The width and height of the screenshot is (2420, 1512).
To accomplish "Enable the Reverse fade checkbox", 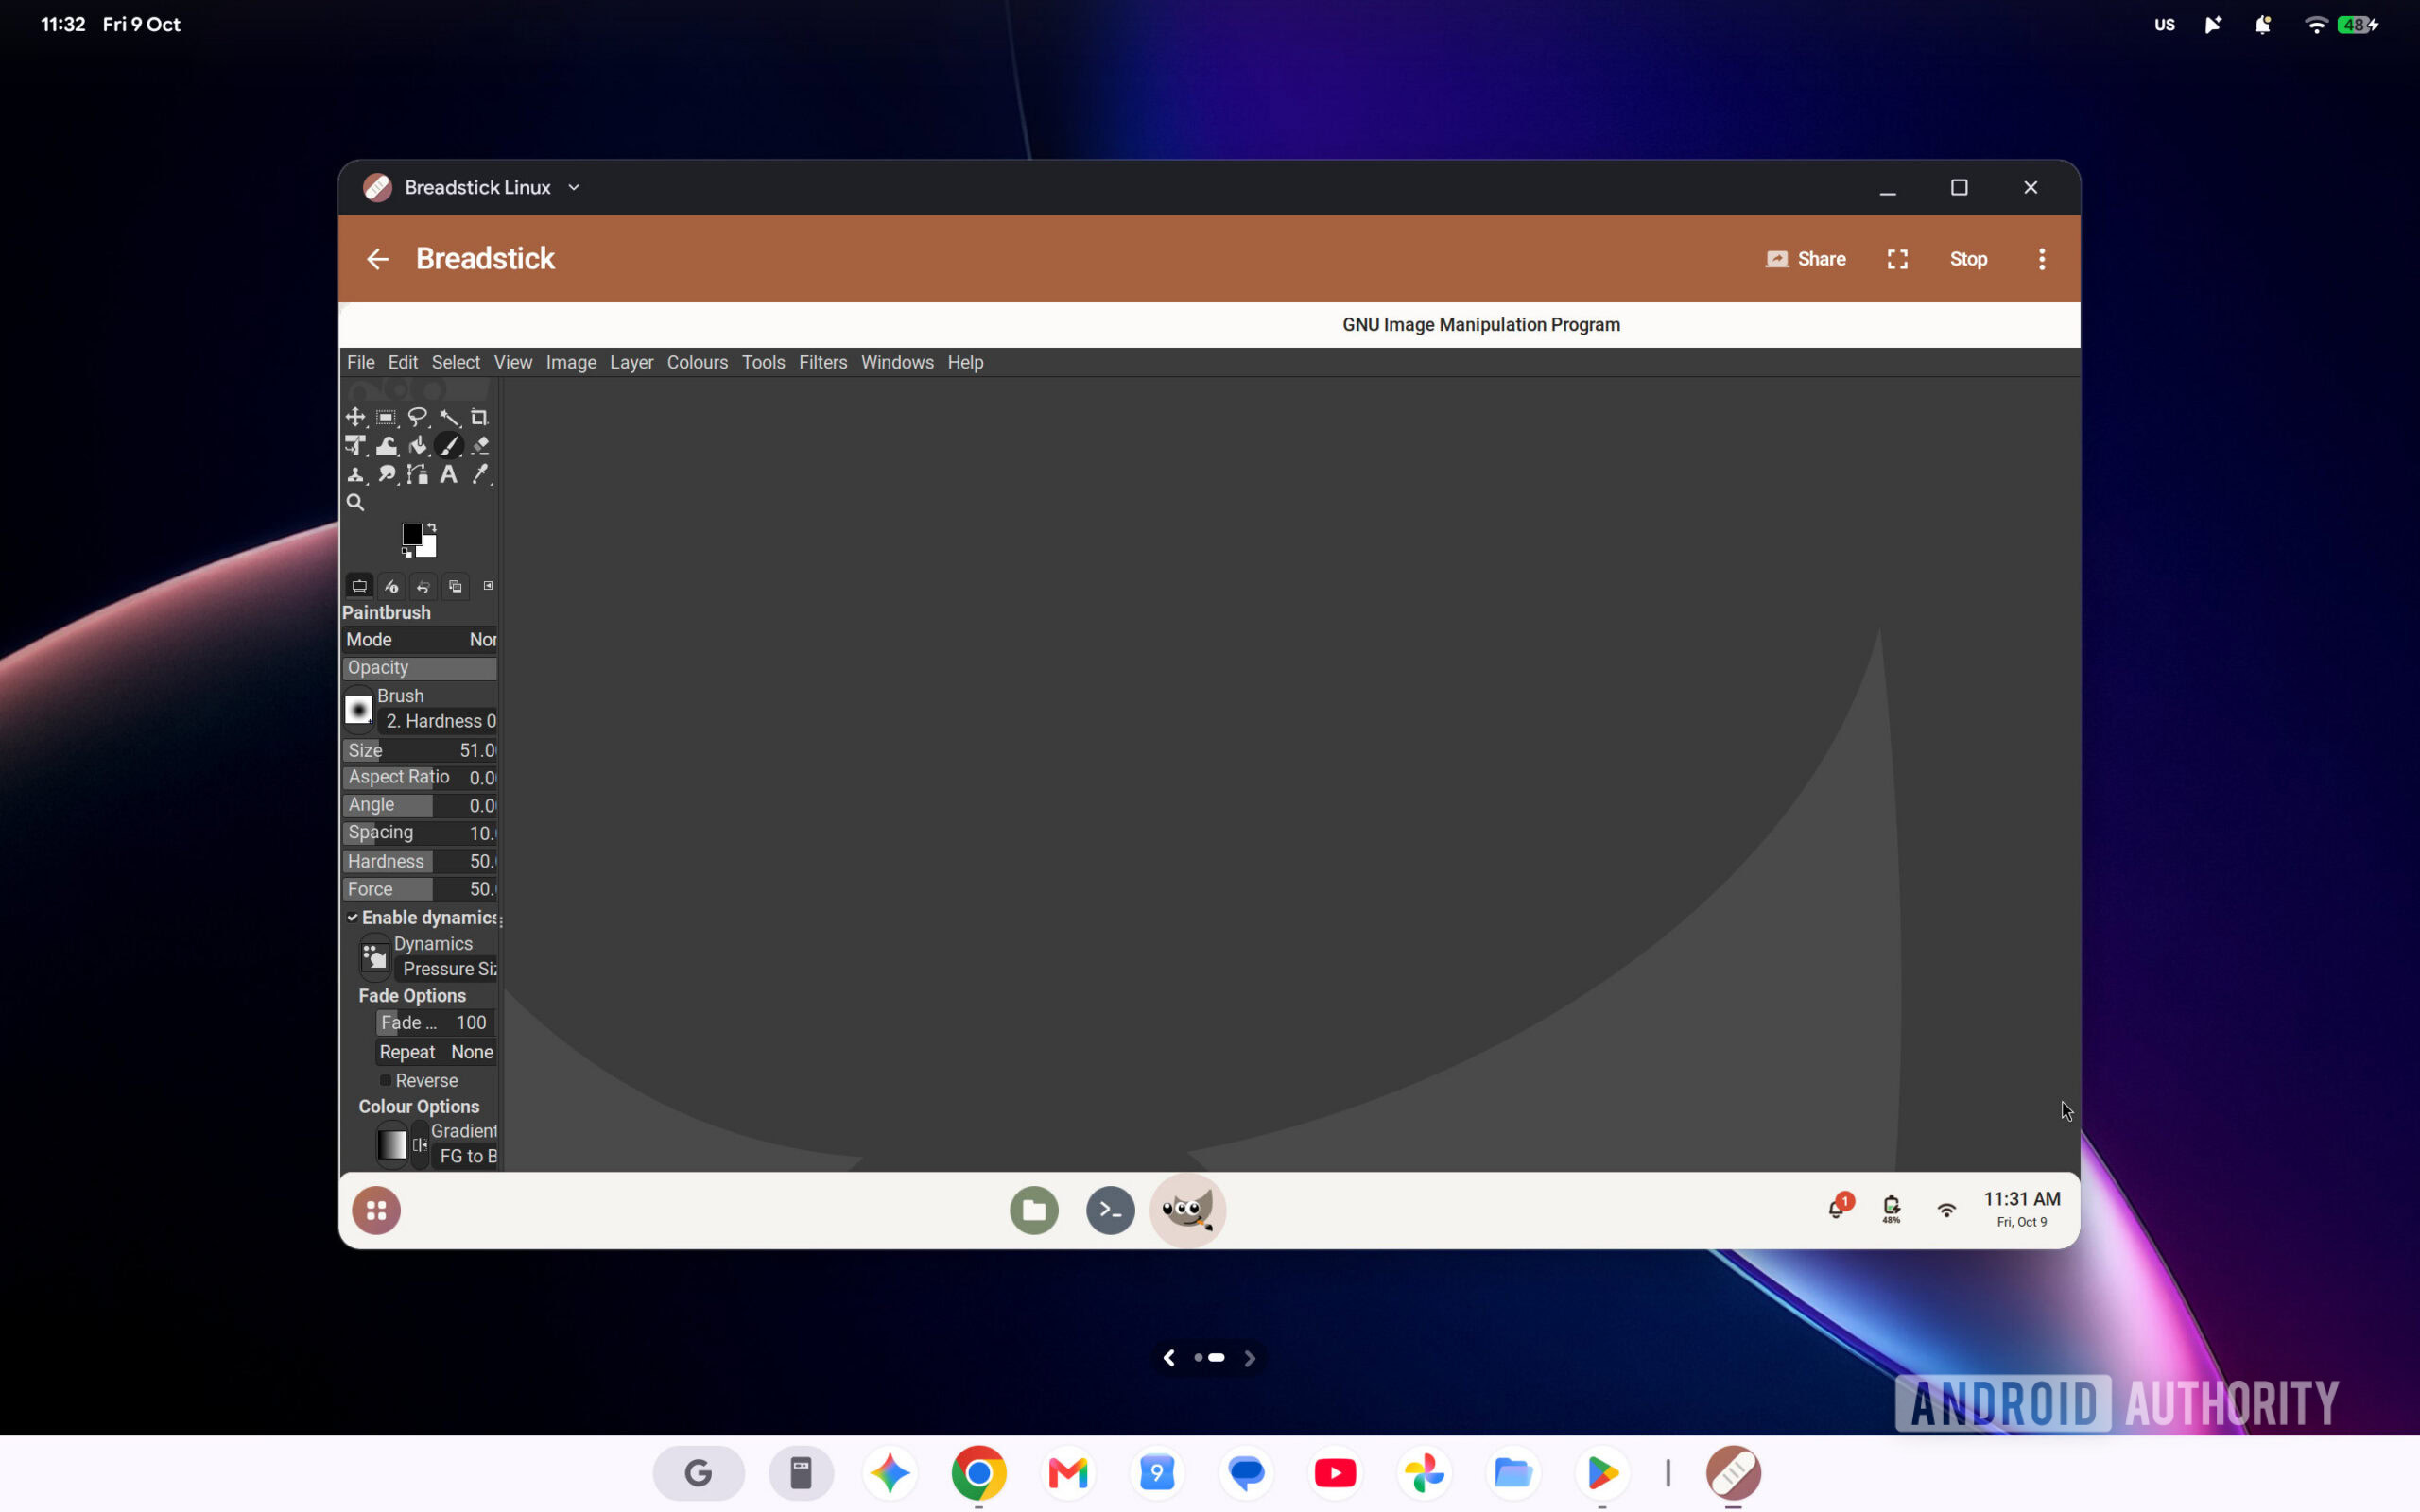I will click(x=385, y=1081).
